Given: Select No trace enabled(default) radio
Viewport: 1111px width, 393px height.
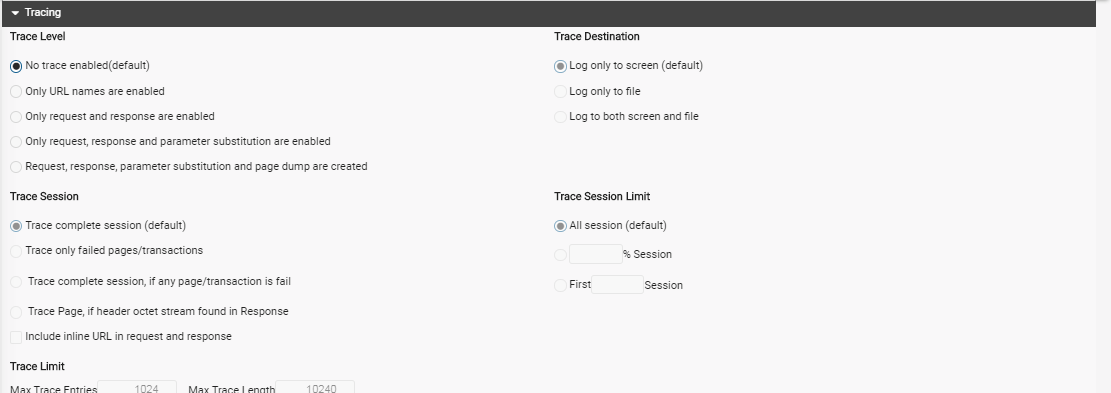Looking at the screenshot, I should tap(16, 67).
